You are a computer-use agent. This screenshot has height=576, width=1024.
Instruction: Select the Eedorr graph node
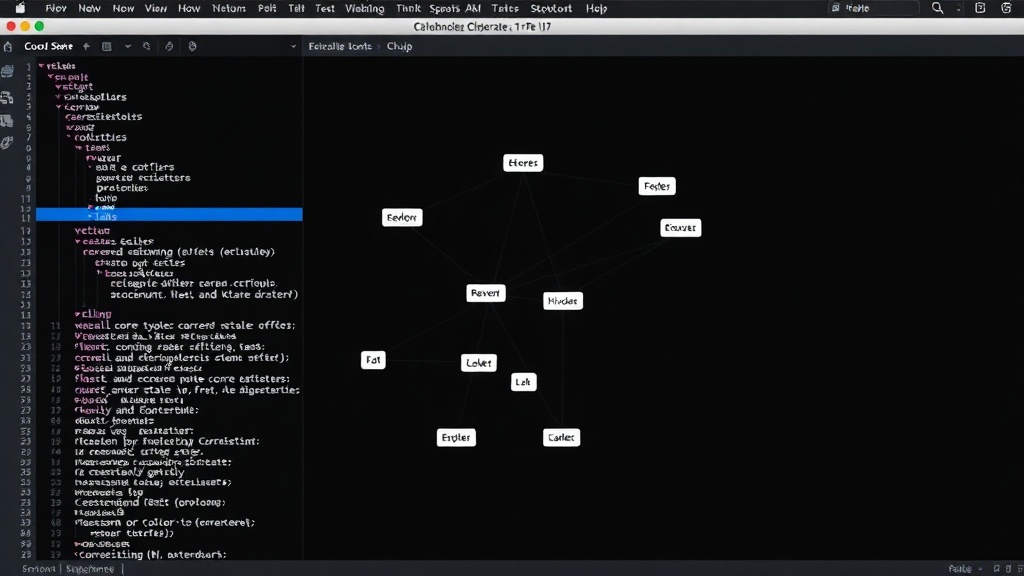point(402,217)
